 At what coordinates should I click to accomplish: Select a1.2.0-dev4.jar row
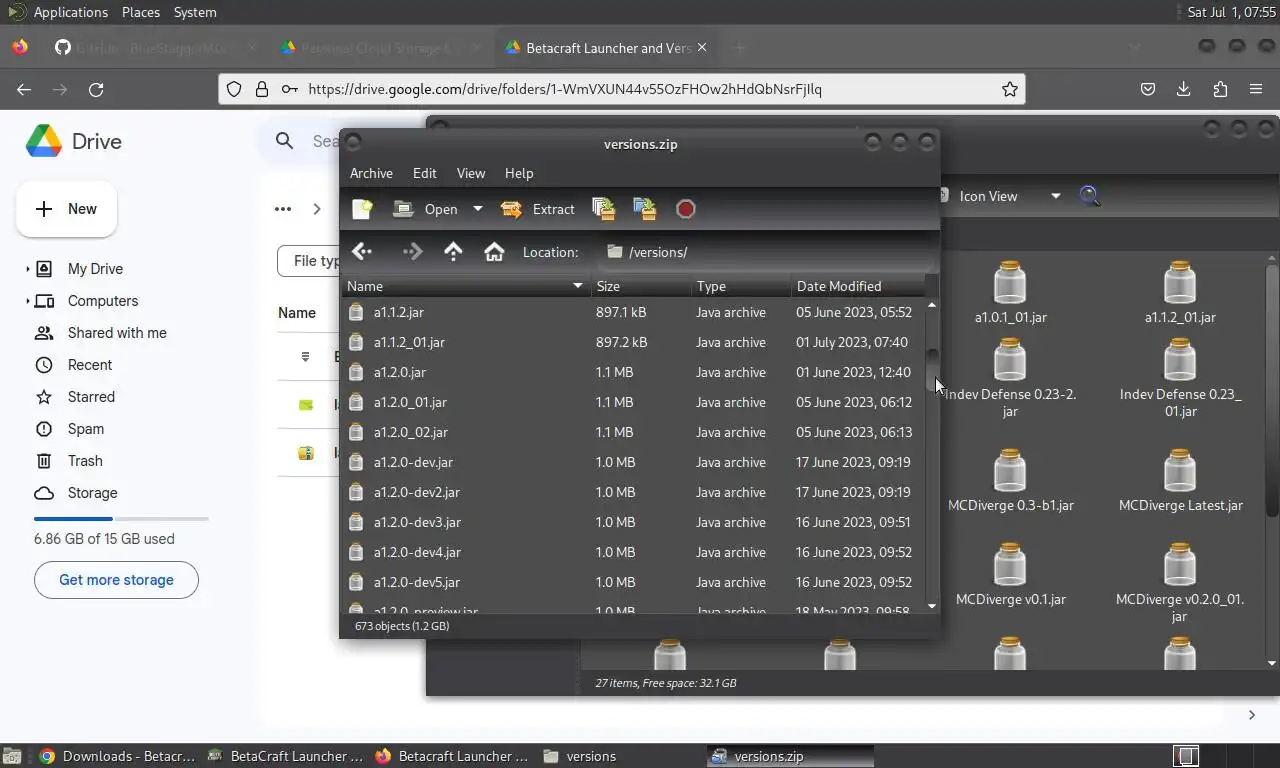click(x=633, y=552)
